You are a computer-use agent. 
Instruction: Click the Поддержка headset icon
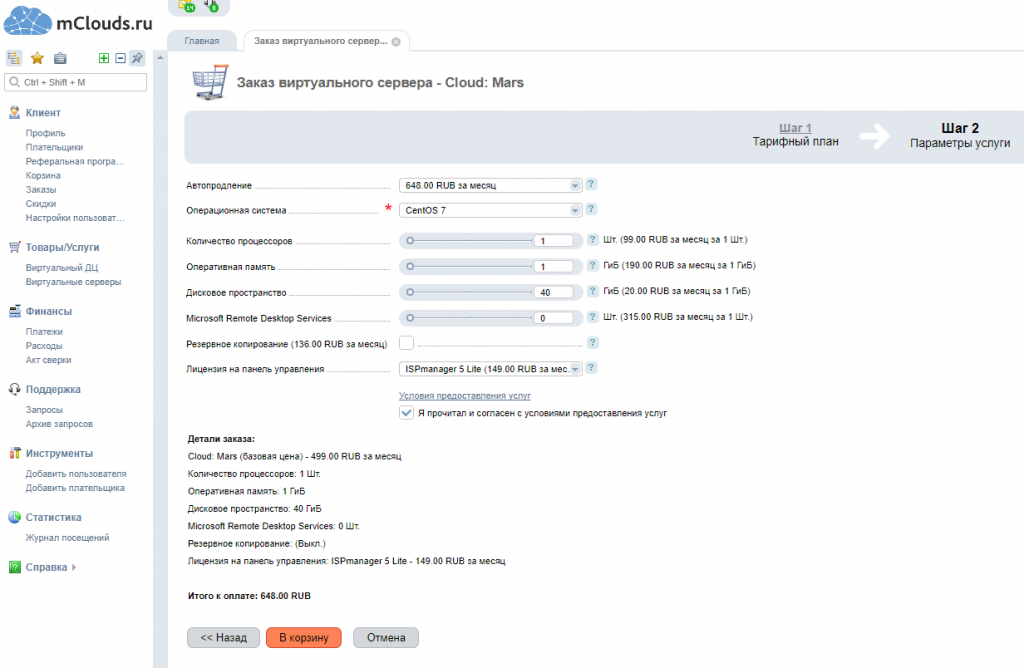[x=14, y=389]
